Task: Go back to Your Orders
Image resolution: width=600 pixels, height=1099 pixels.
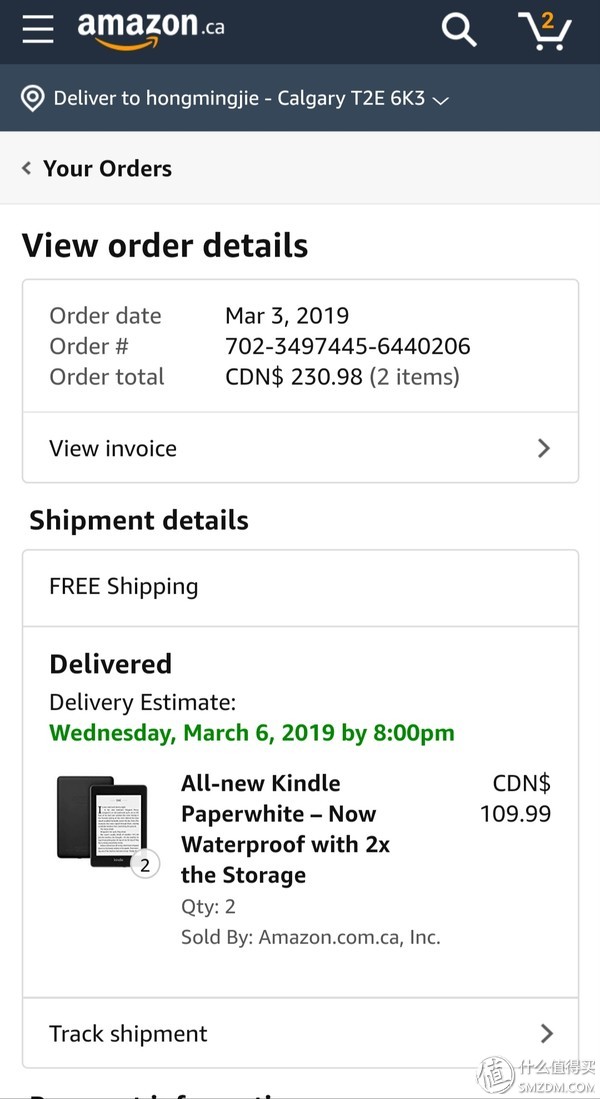Action: [107, 168]
